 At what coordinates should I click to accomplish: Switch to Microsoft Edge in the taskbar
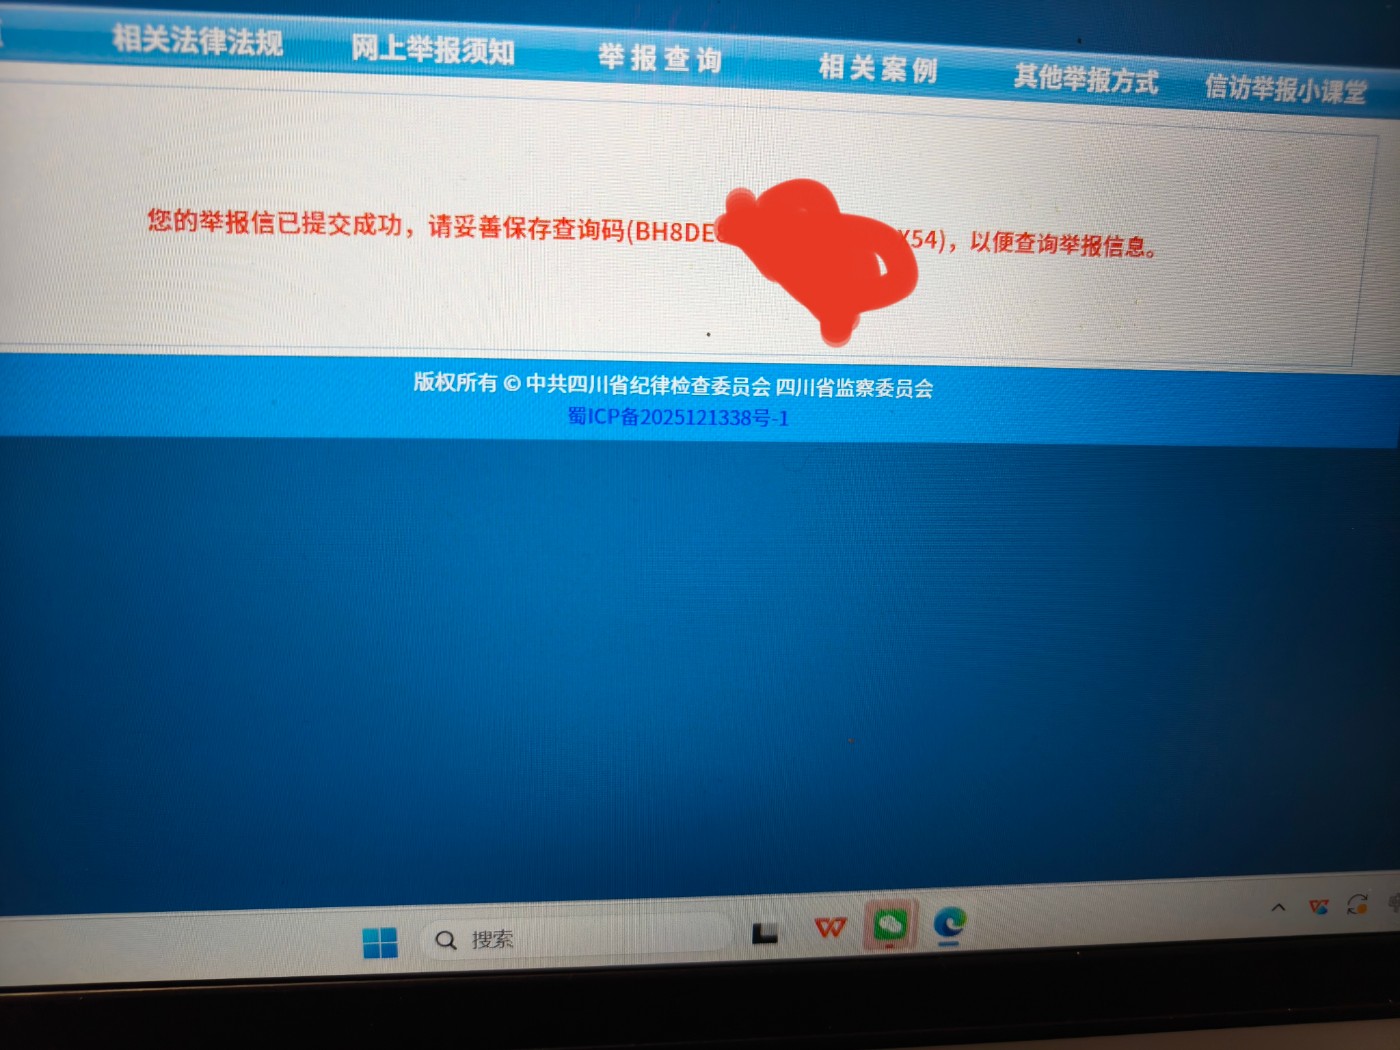click(x=949, y=923)
